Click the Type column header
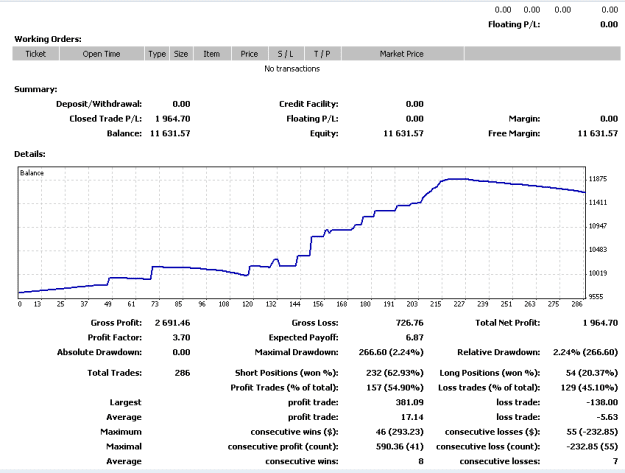The image size is (625, 473). pyautogui.click(x=157, y=54)
